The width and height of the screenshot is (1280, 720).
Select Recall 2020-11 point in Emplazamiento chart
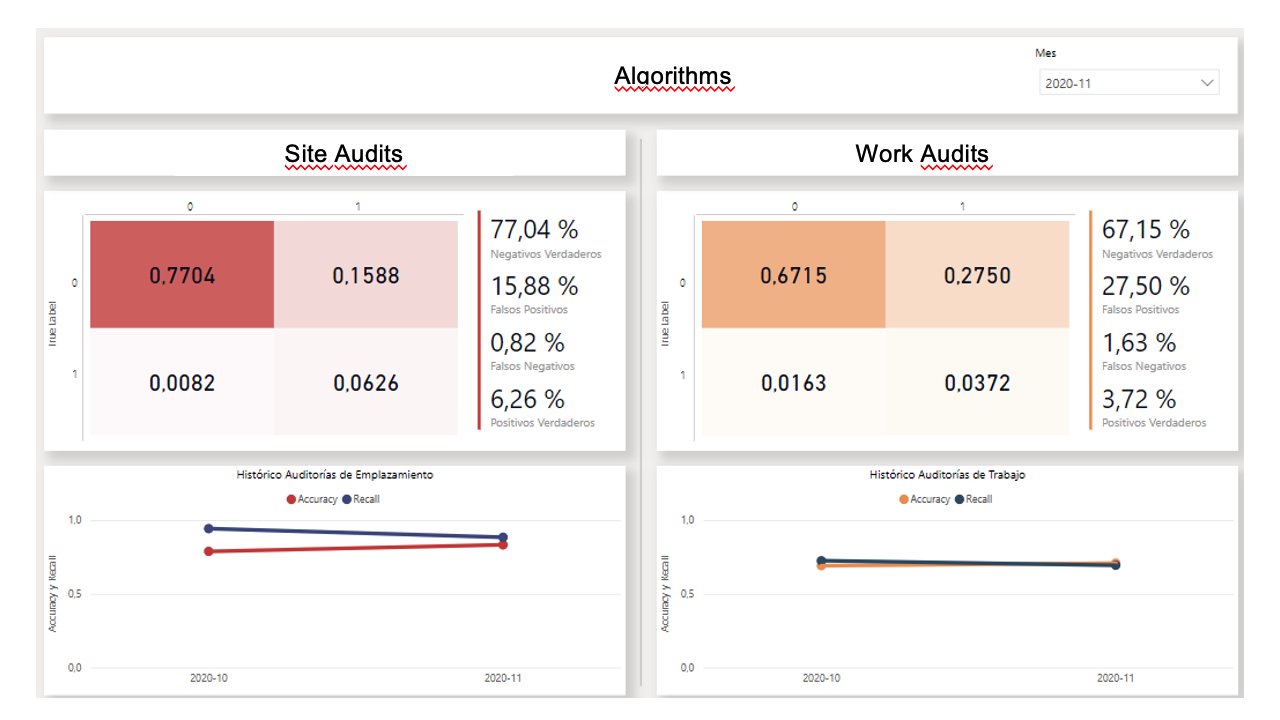pos(503,537)
